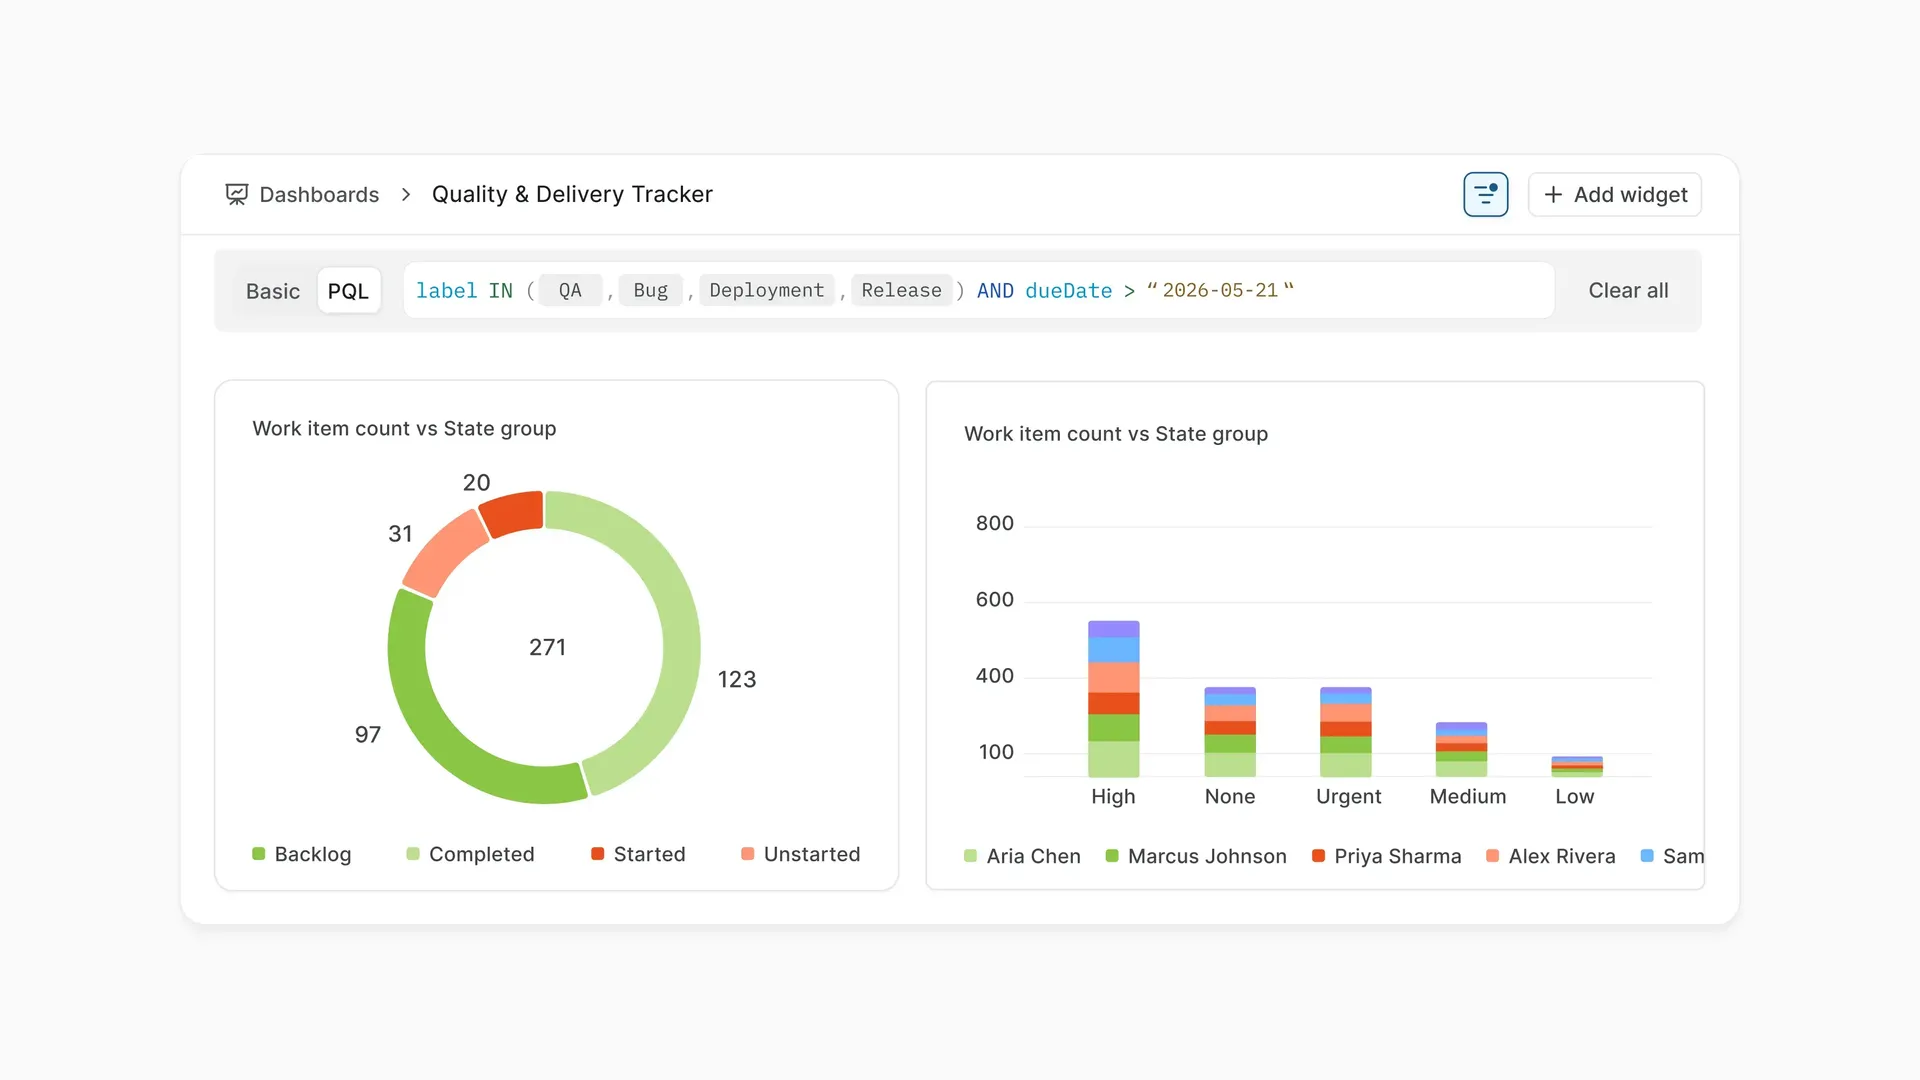The width and height of the screenshot is (1920, 1080).
Task: Click the bar chart widget title
Action: (x=1116, y=434)
